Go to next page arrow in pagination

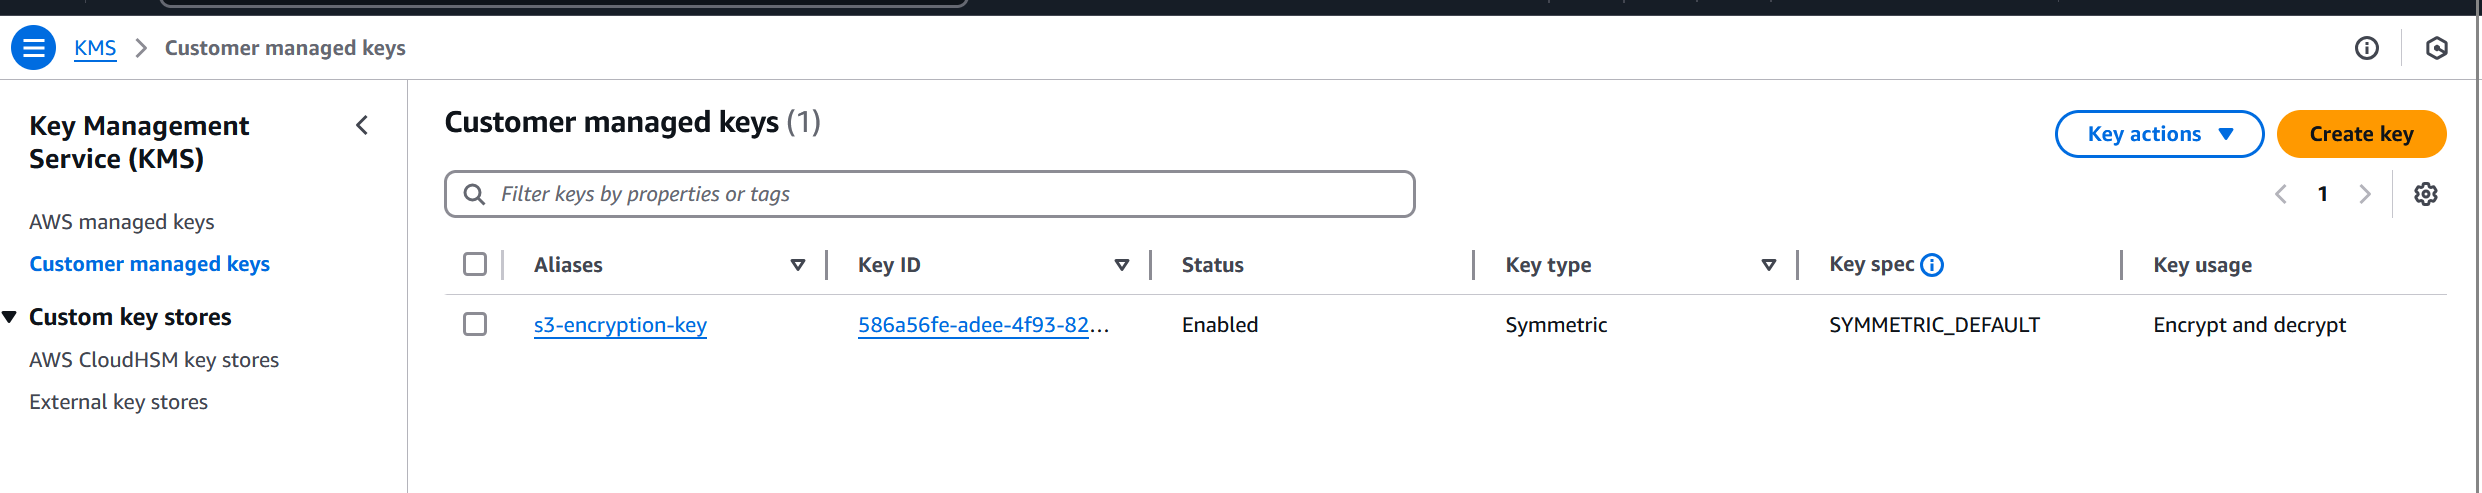[x=2365, y=194]
